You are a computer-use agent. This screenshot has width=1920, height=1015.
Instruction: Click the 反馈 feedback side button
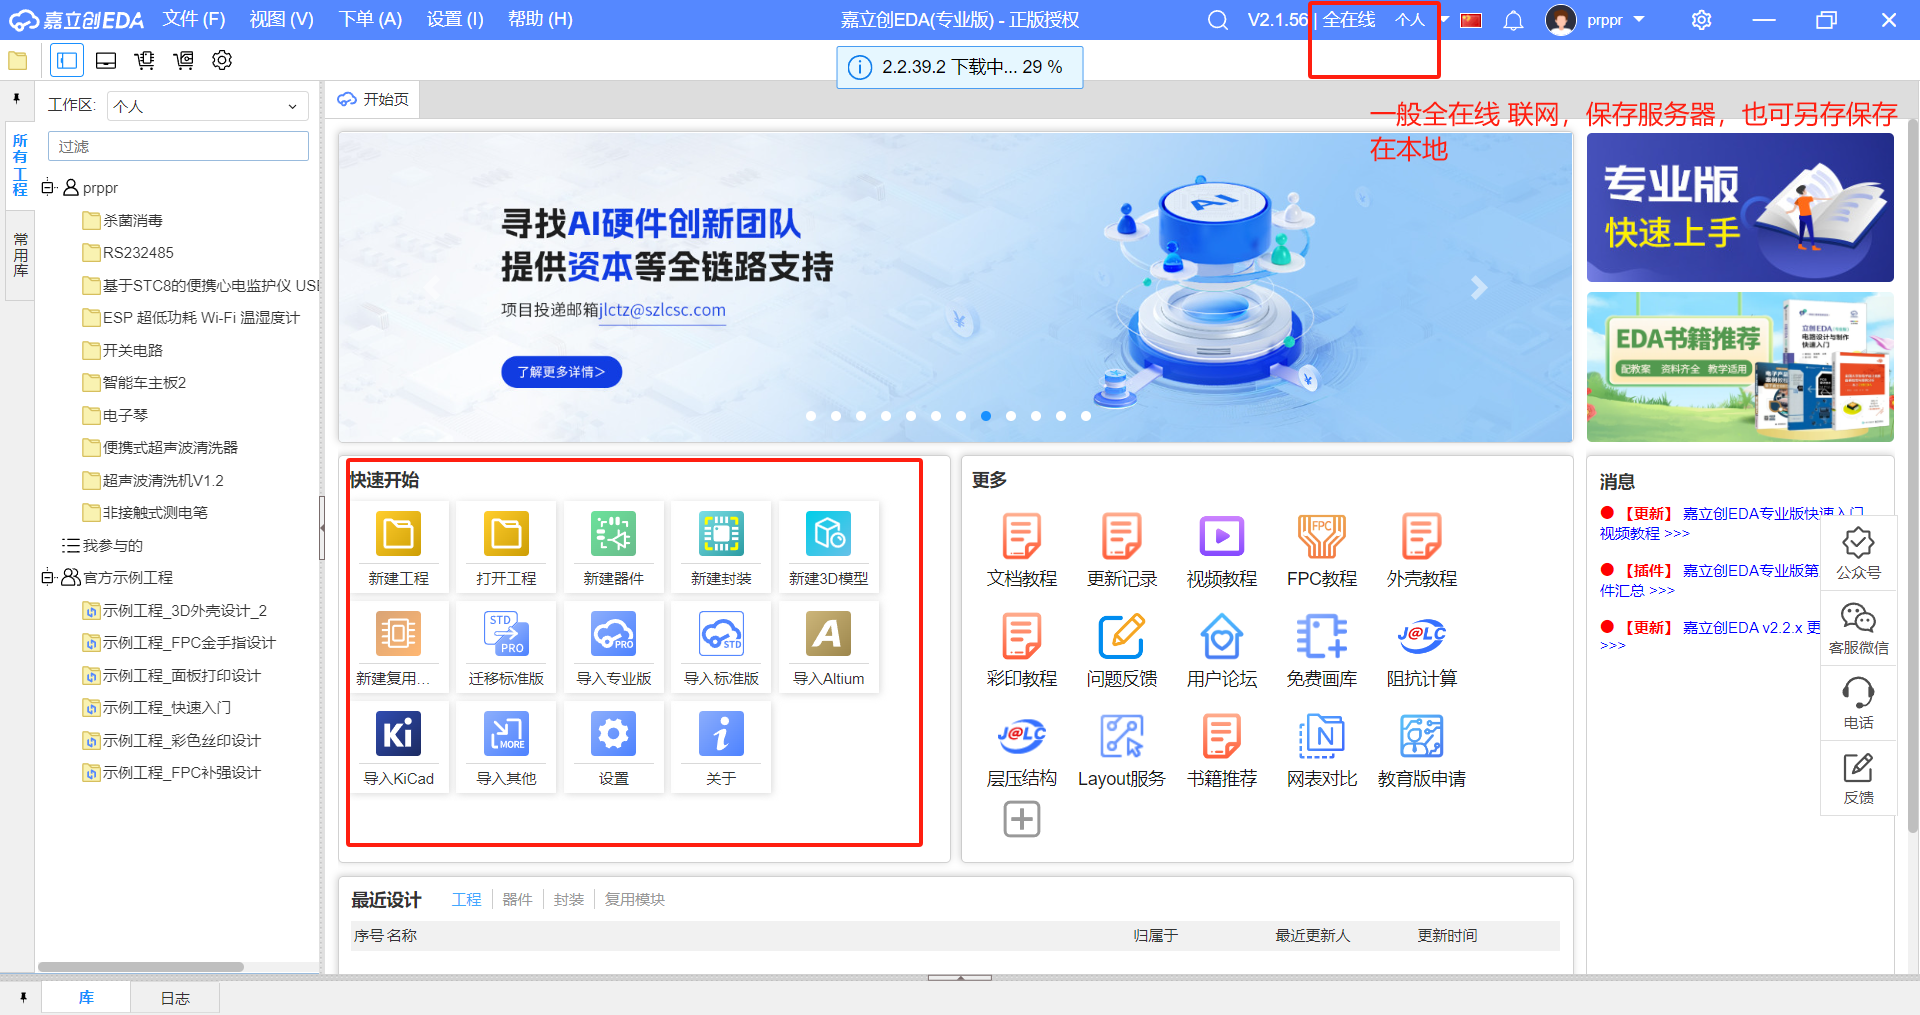[1858, 778]
